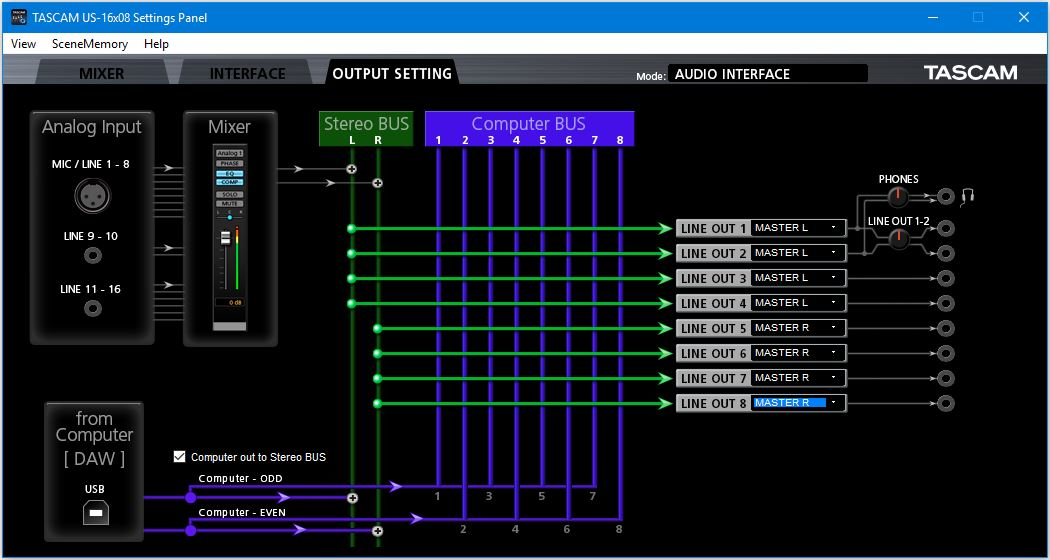Screen dimensions: 1050x560
Task: Open the View menu
Action: [23, 44]
